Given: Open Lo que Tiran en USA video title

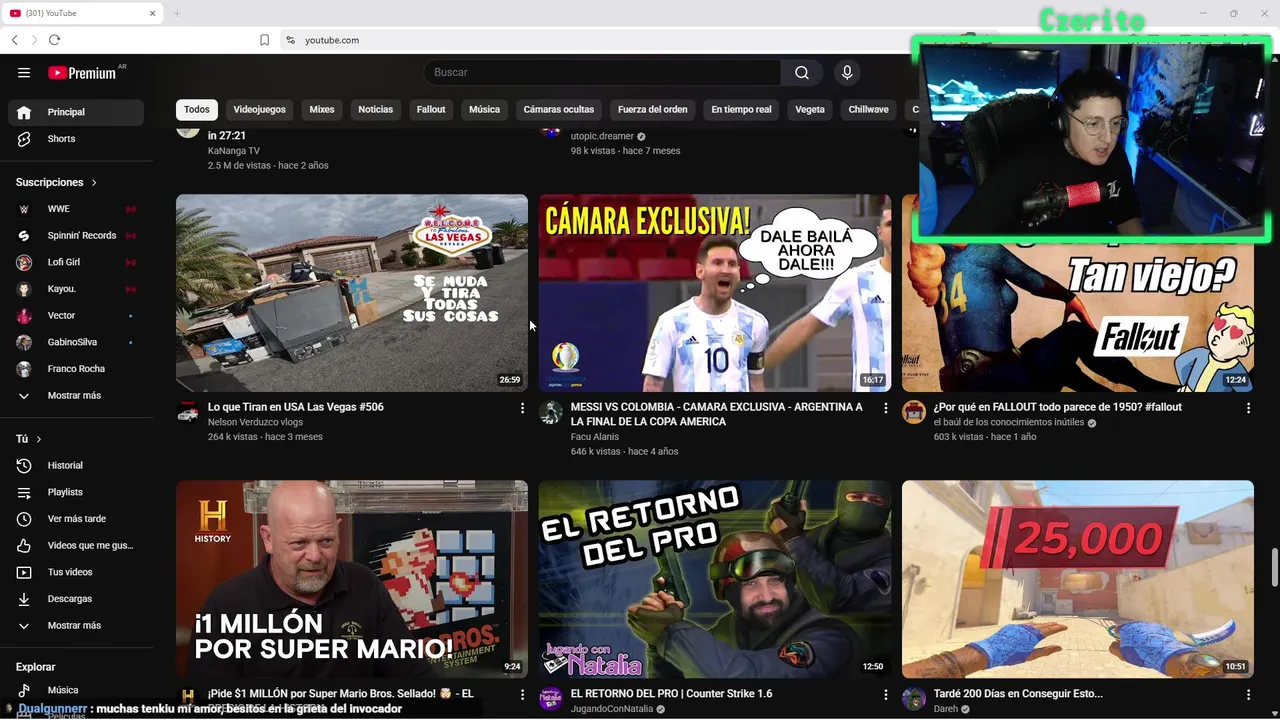Looking at the screenshot, I should pyautogui.click(x=296, y=407).
